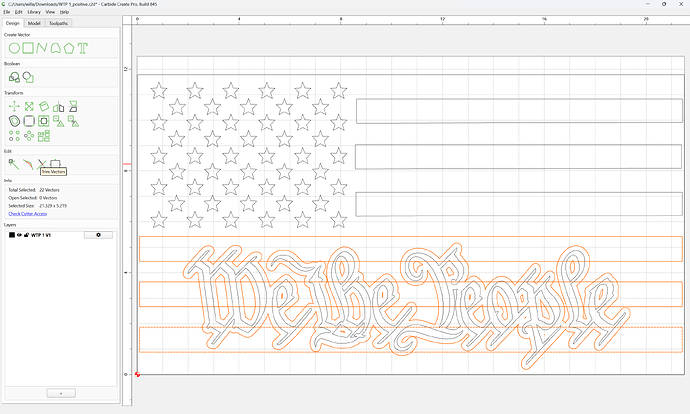Select the Circle vector tool
Screen dimensions: 690x414
coord(14,48)
